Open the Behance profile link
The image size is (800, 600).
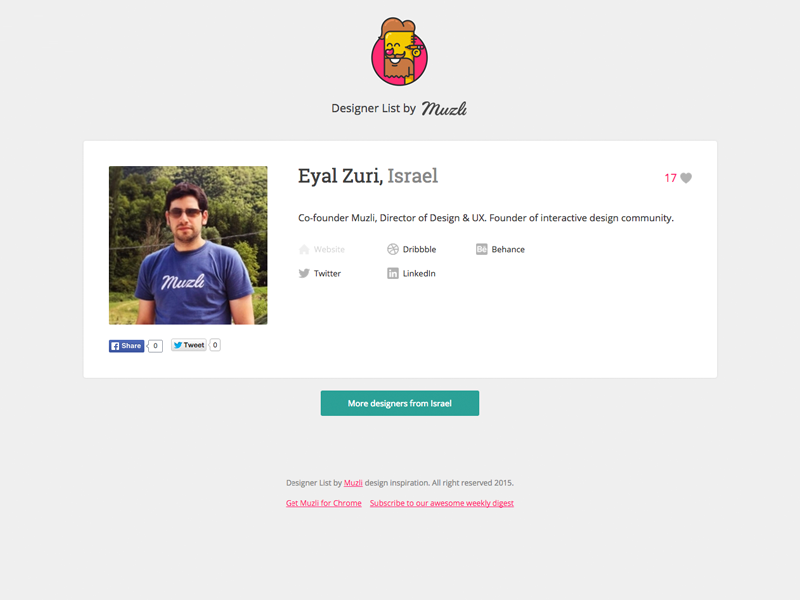(508, 249)
